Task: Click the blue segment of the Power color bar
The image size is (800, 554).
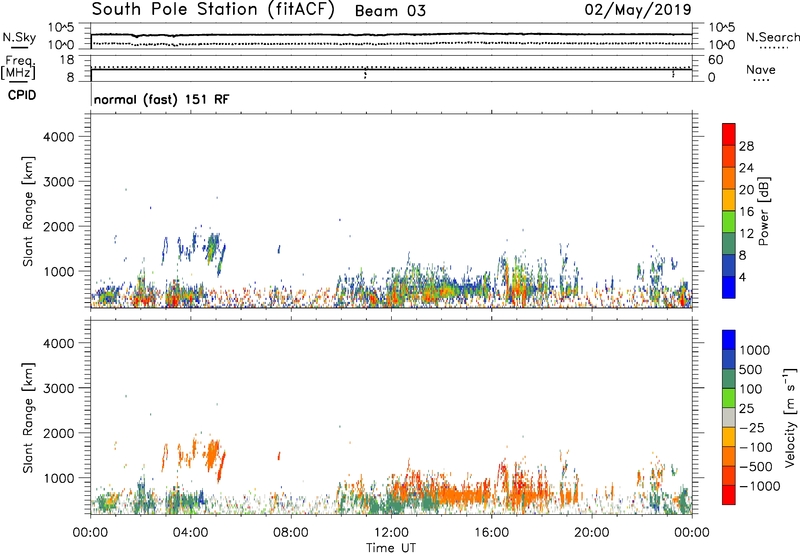Action: coord(729,287)
